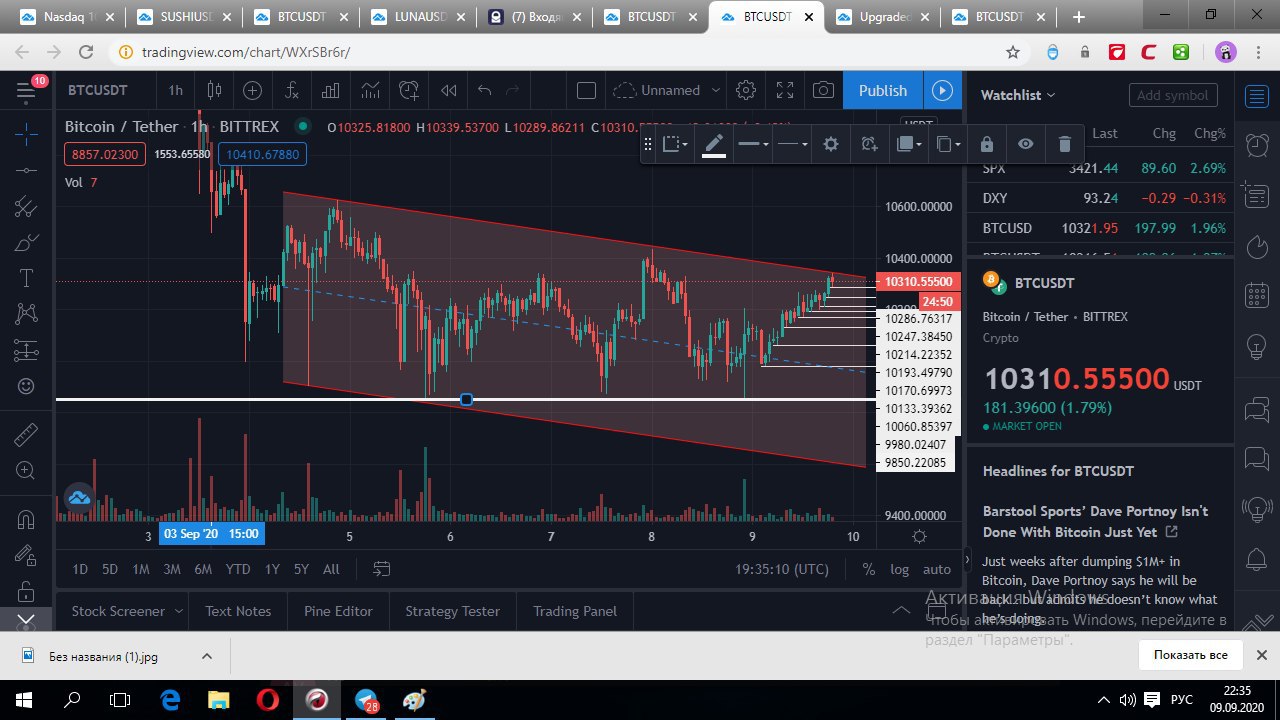Add alert on the selected drawing
The height and width of the screenshot is (720, 1280).
pos(869,144)
